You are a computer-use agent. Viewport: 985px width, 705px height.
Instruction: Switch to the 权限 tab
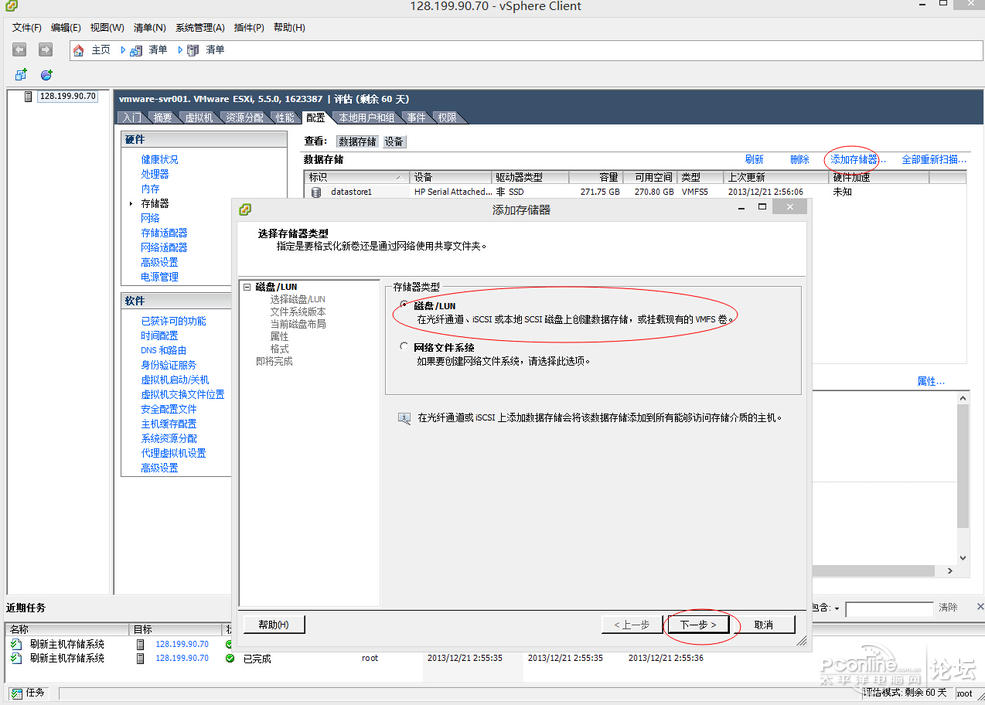447,118
